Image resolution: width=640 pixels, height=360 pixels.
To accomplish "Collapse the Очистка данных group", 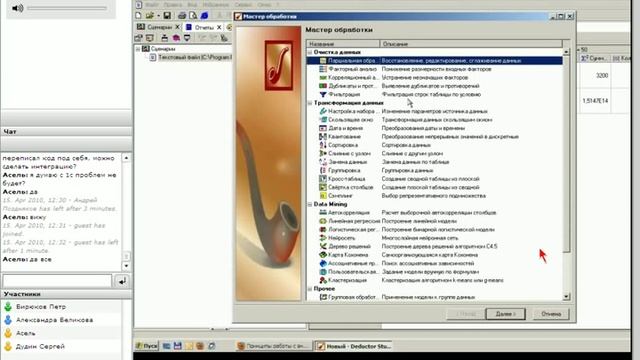I will point(310,52).
